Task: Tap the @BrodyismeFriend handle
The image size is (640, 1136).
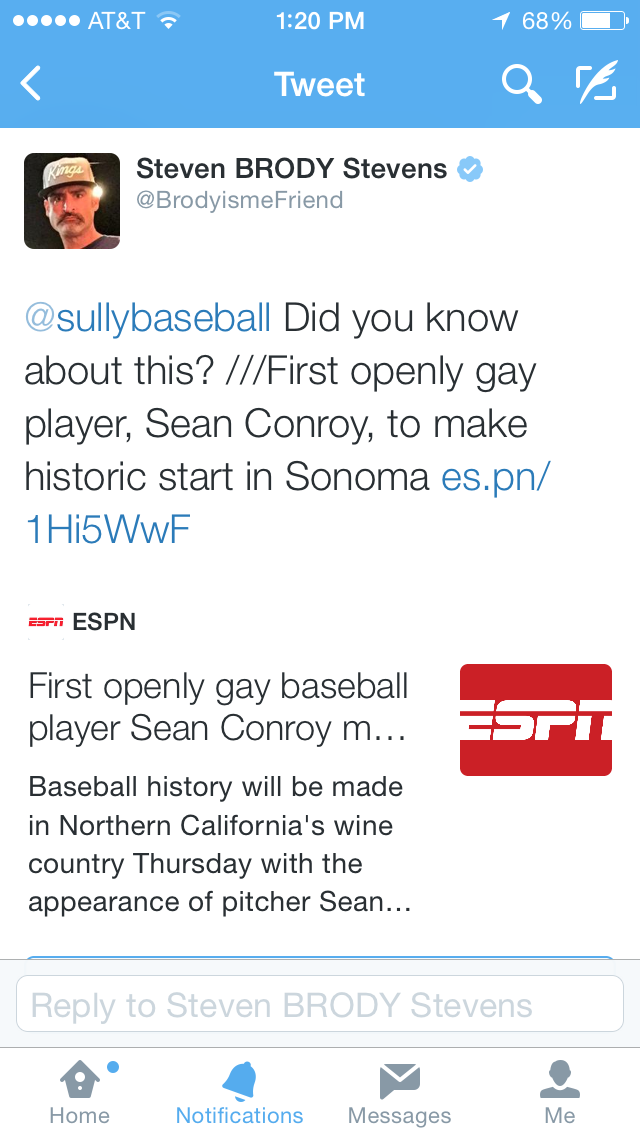Action: (x=240, y=200)
